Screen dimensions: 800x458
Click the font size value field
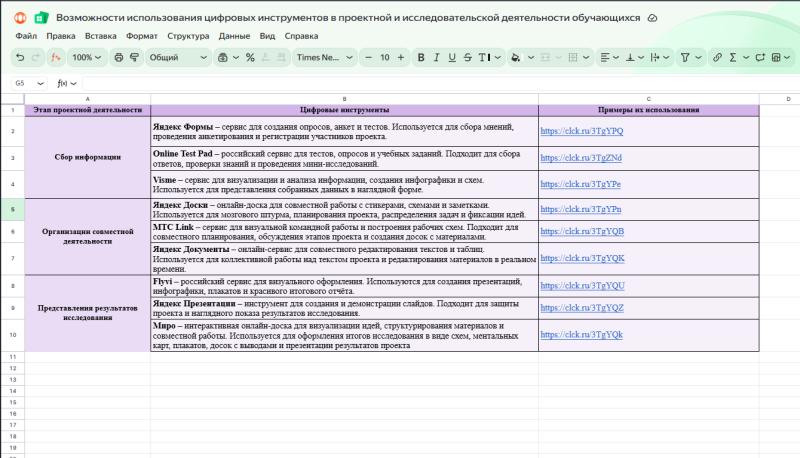pyautogui.click(x=385, y=58)
